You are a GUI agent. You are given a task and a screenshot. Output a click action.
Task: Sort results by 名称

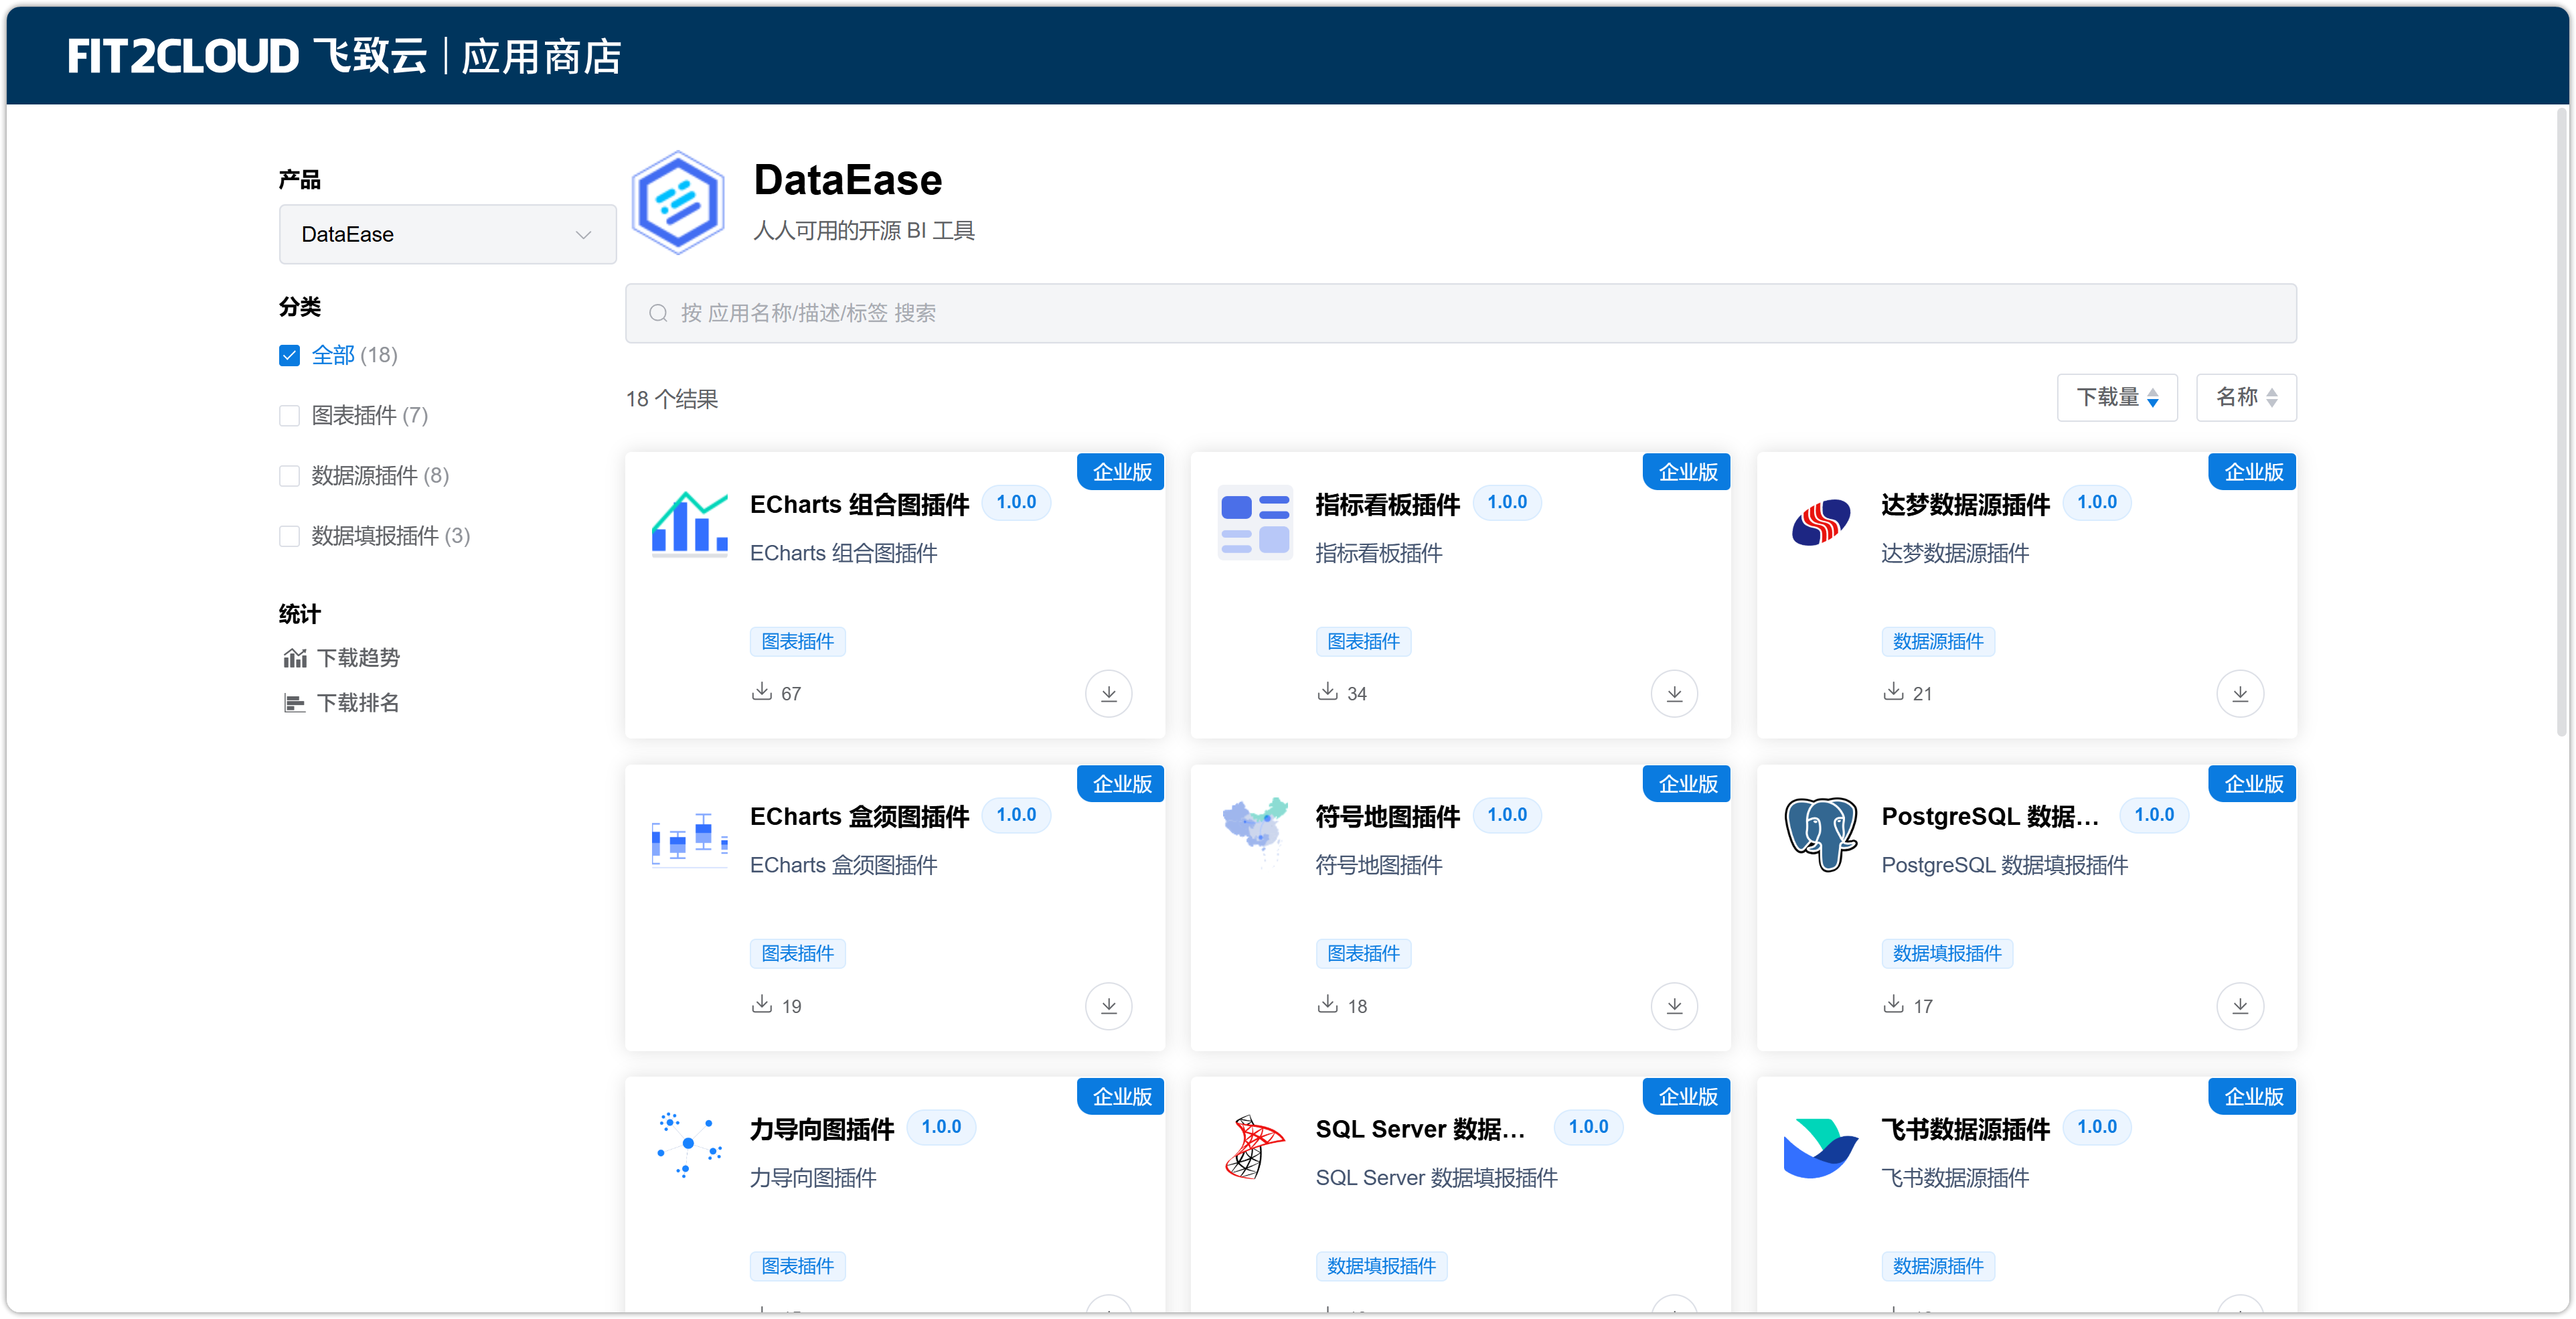(2246, 397)
